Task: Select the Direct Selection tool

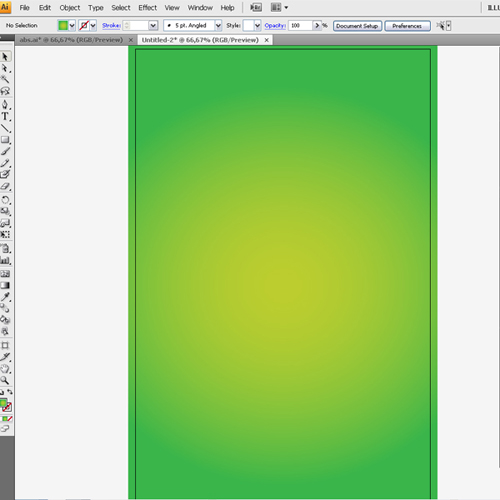Action: tap(5, 68)
